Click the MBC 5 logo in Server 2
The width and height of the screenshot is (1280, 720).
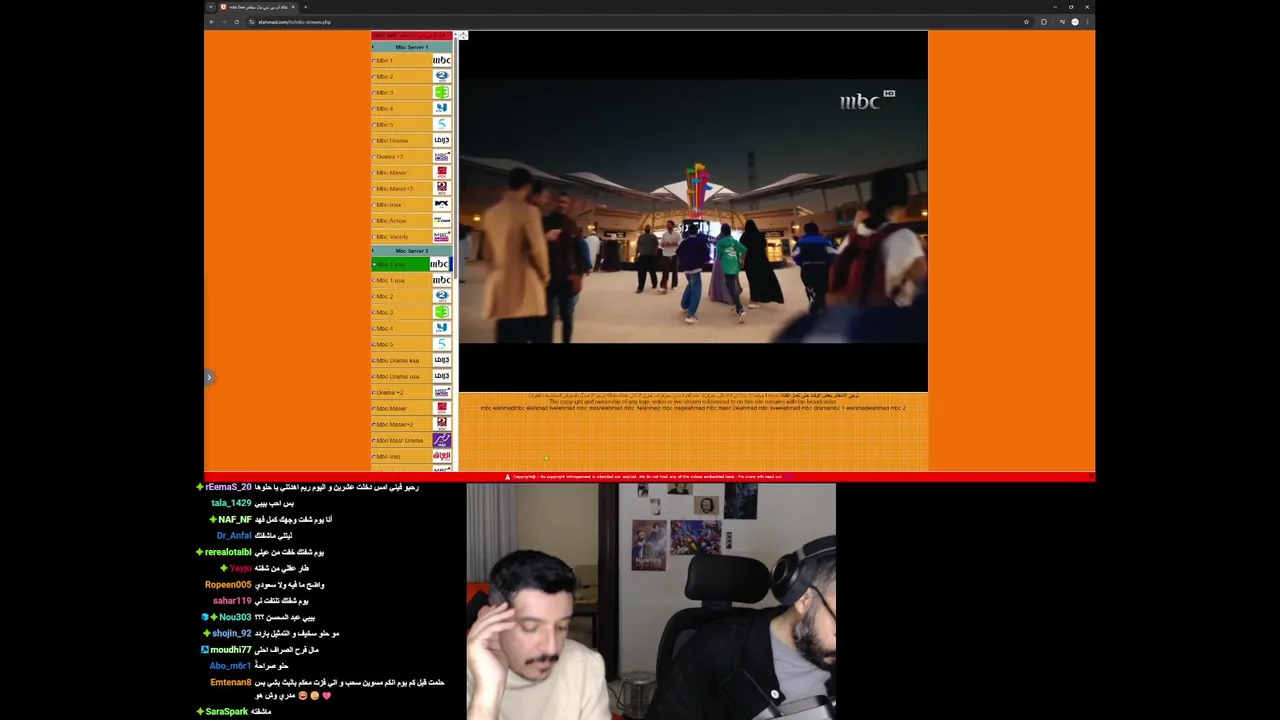tap(441, 345)
